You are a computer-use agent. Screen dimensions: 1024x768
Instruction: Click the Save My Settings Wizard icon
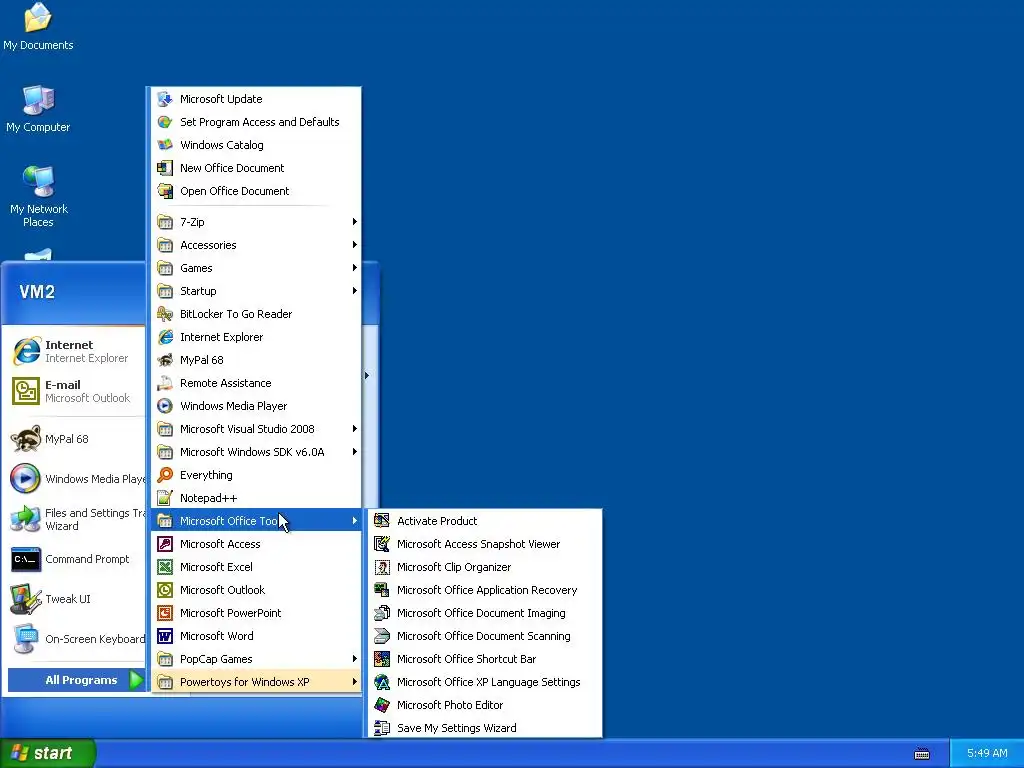point(382,728)
